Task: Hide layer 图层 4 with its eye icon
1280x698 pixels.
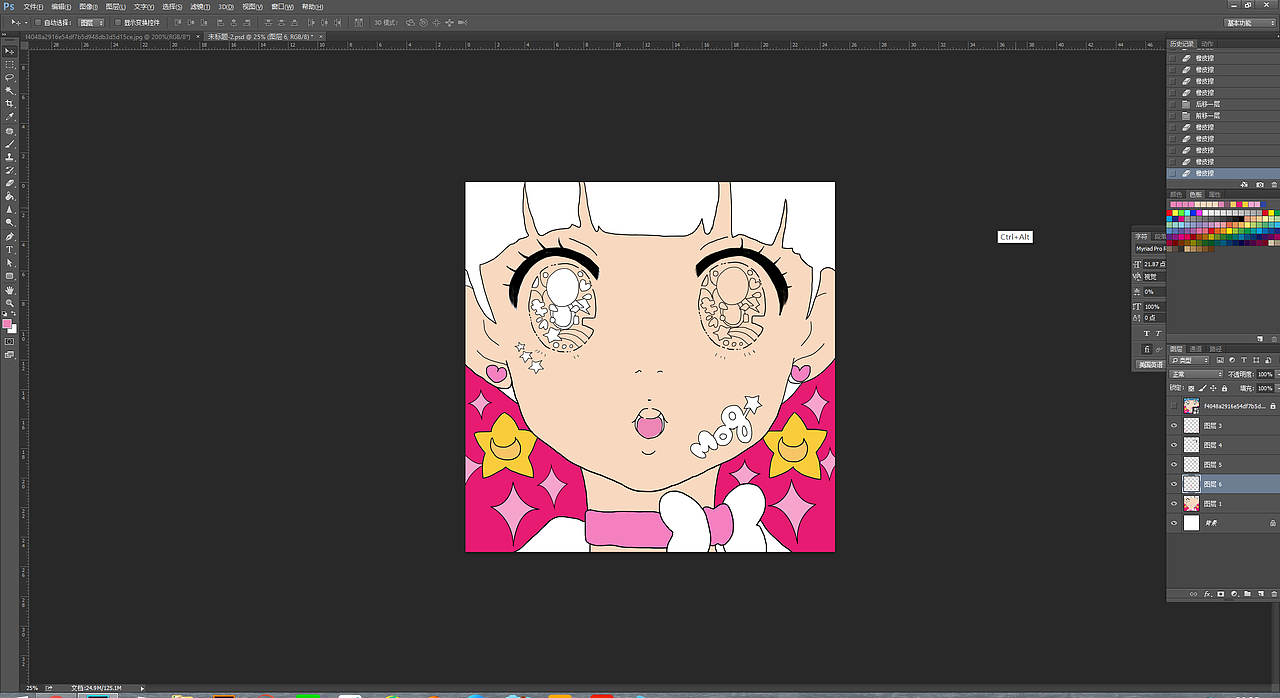Action: 1174,445
